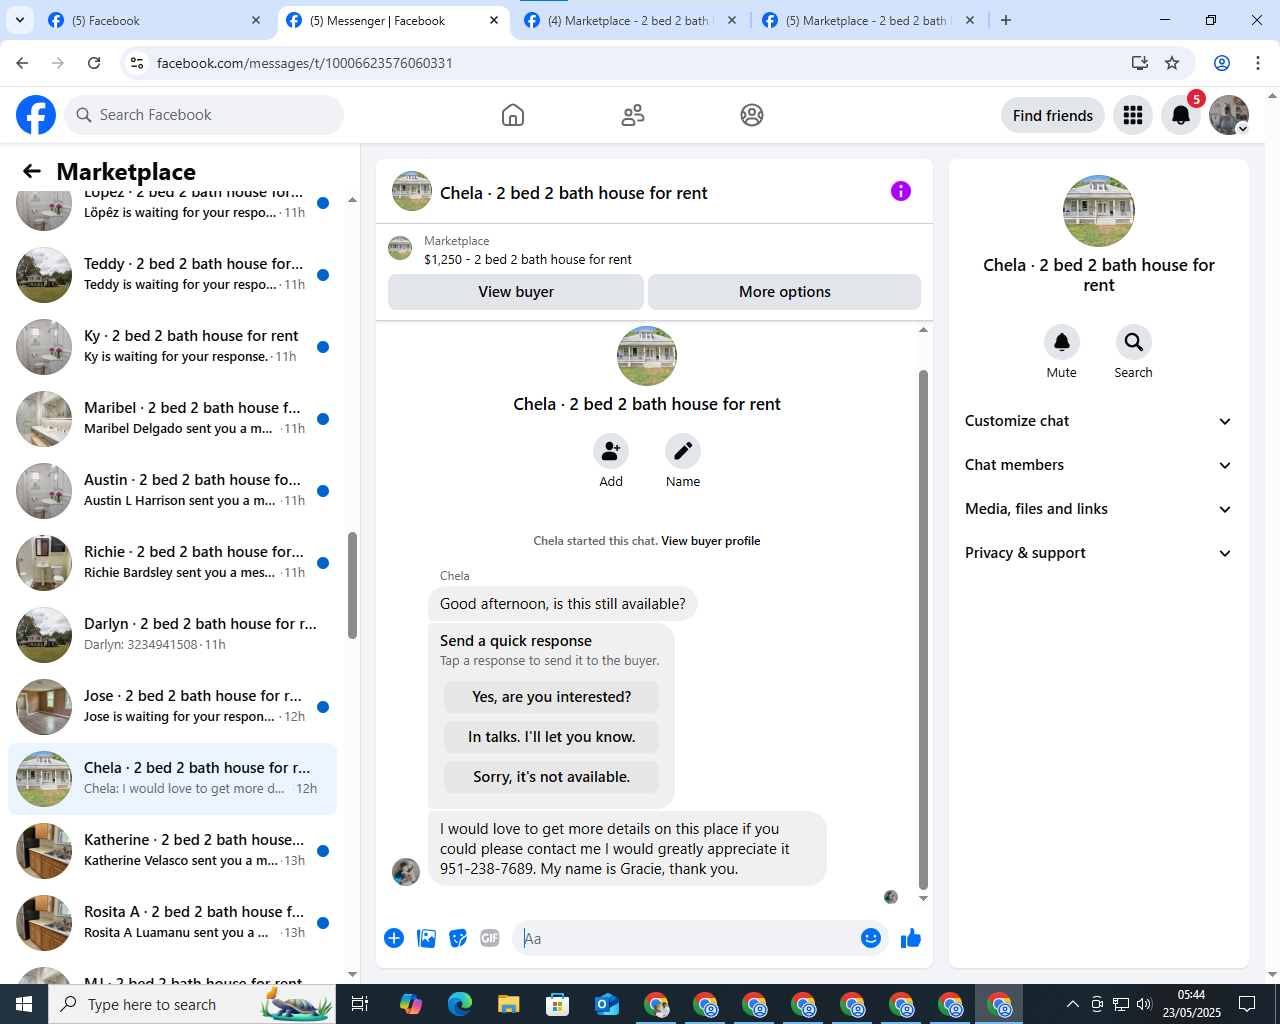This screenshot has width=1280, height=1024.
Task: Click the browser address bar URL
Action: point(305,63)
